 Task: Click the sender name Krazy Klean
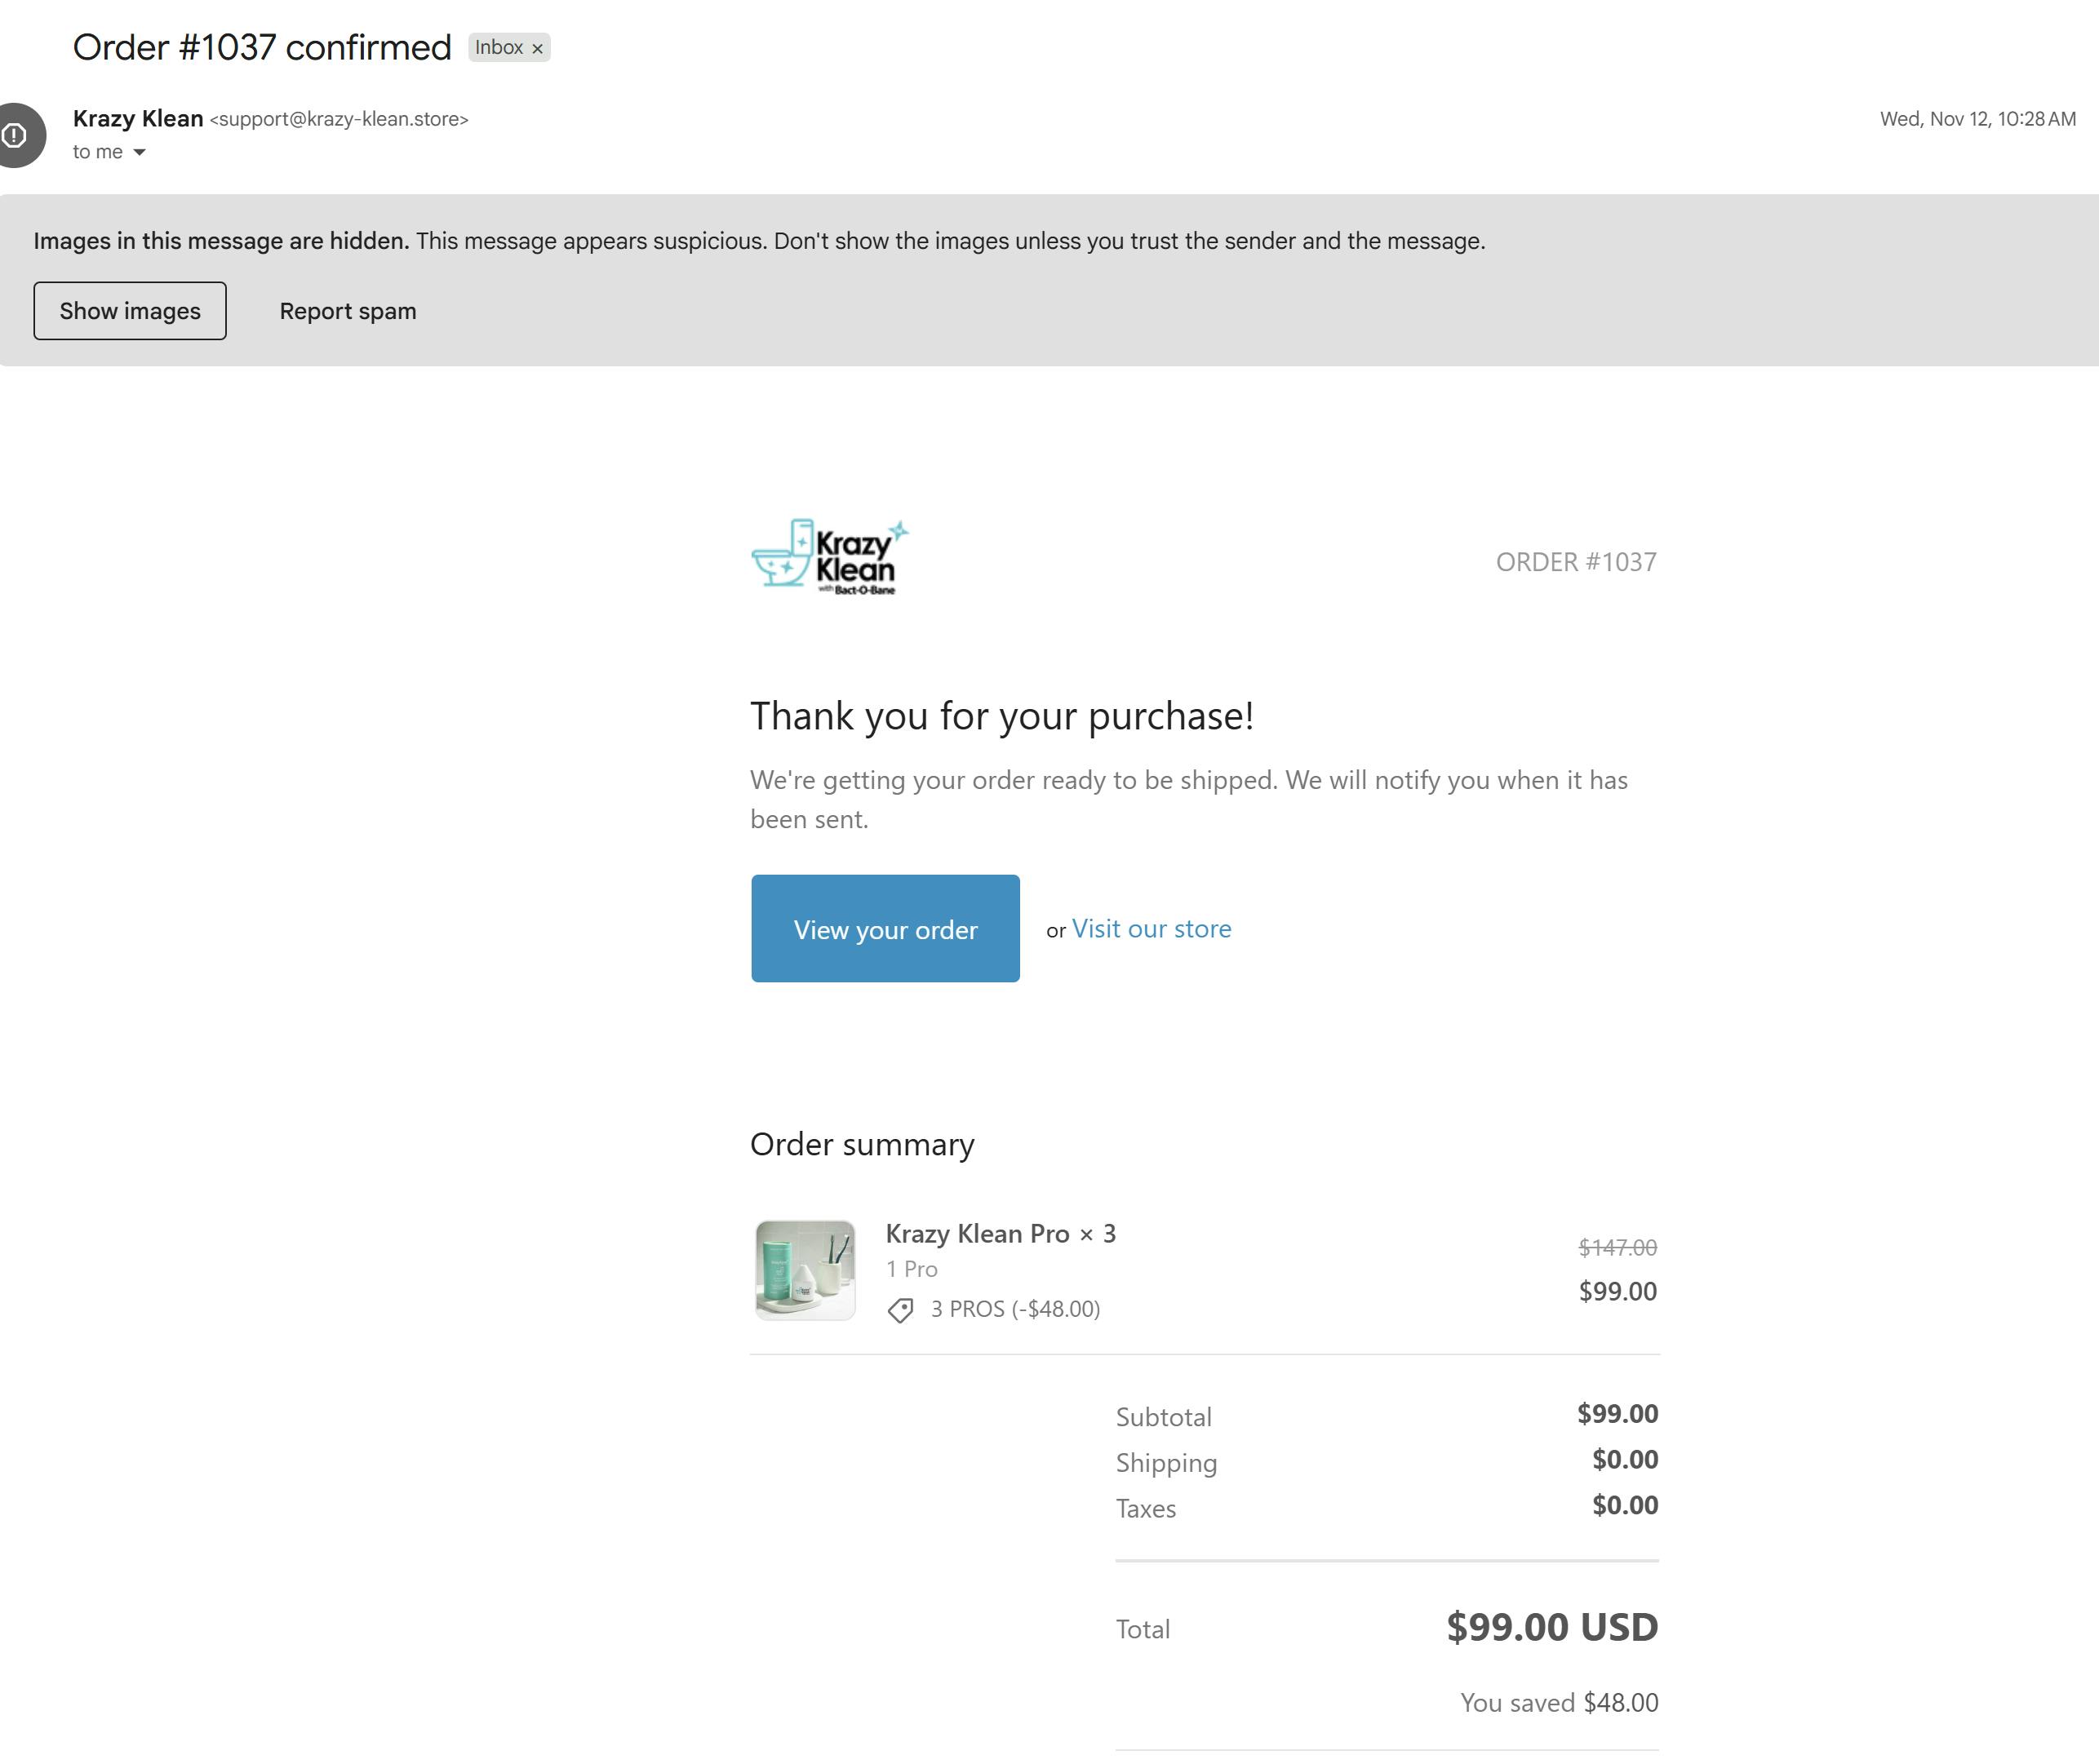tap(138, 119)
